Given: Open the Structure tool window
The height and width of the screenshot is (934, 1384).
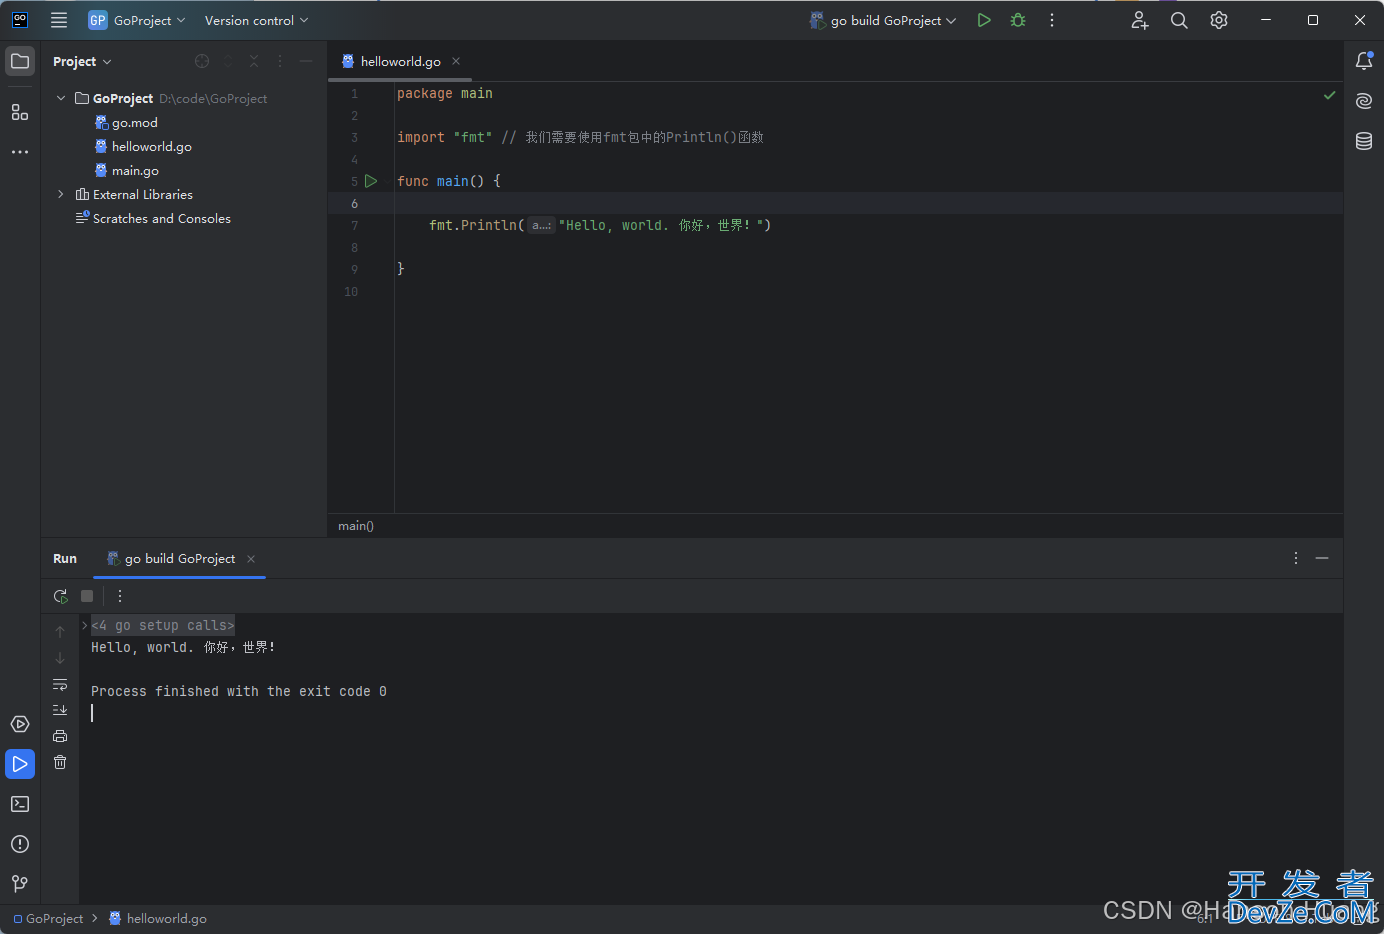Looking at the screenshot, I should (x=20, y=112).
